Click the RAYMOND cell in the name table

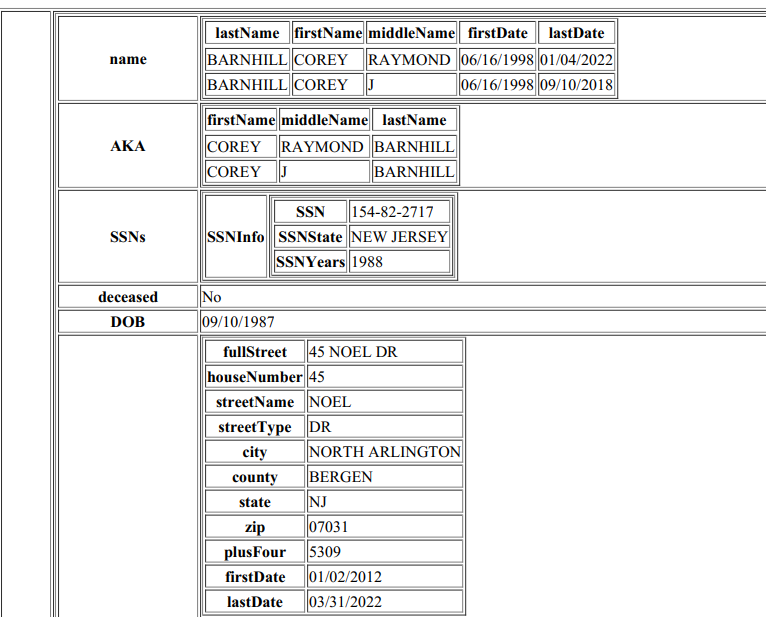[409, 60]
